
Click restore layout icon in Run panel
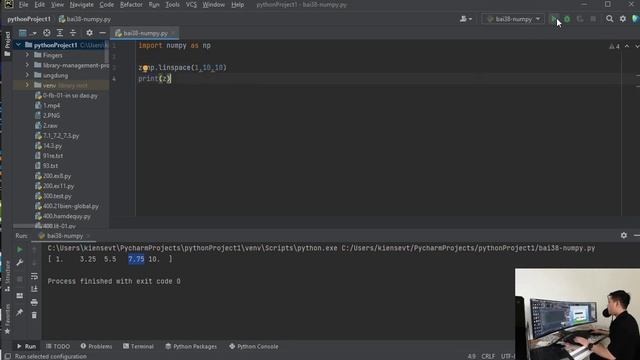(20, 296)
